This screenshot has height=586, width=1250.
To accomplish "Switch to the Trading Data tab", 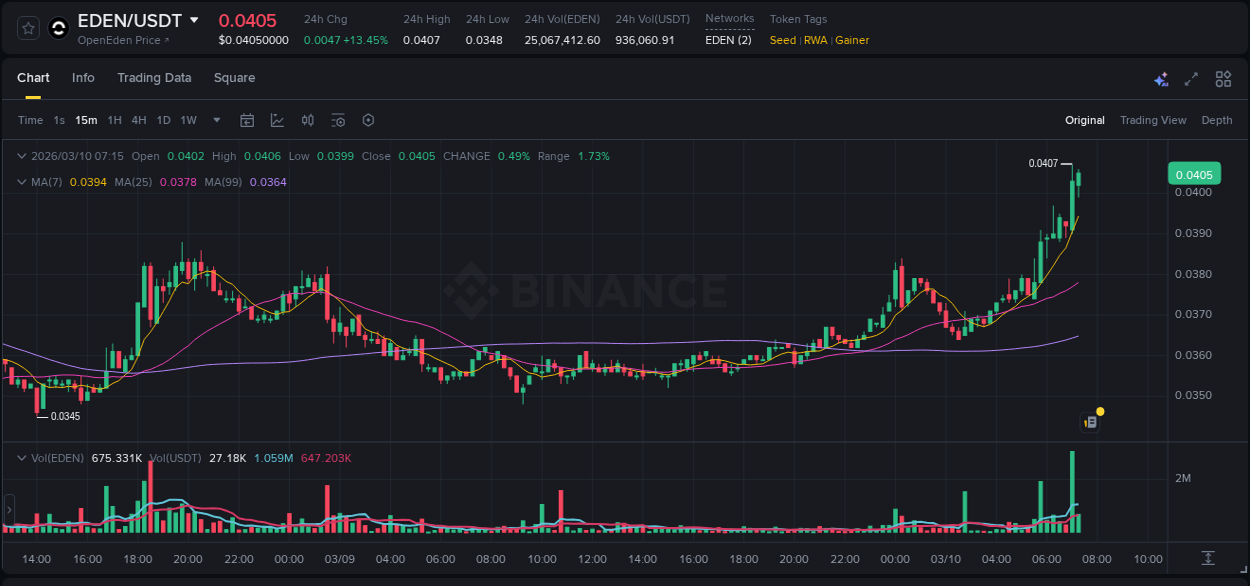I will (x=154, y=77).
